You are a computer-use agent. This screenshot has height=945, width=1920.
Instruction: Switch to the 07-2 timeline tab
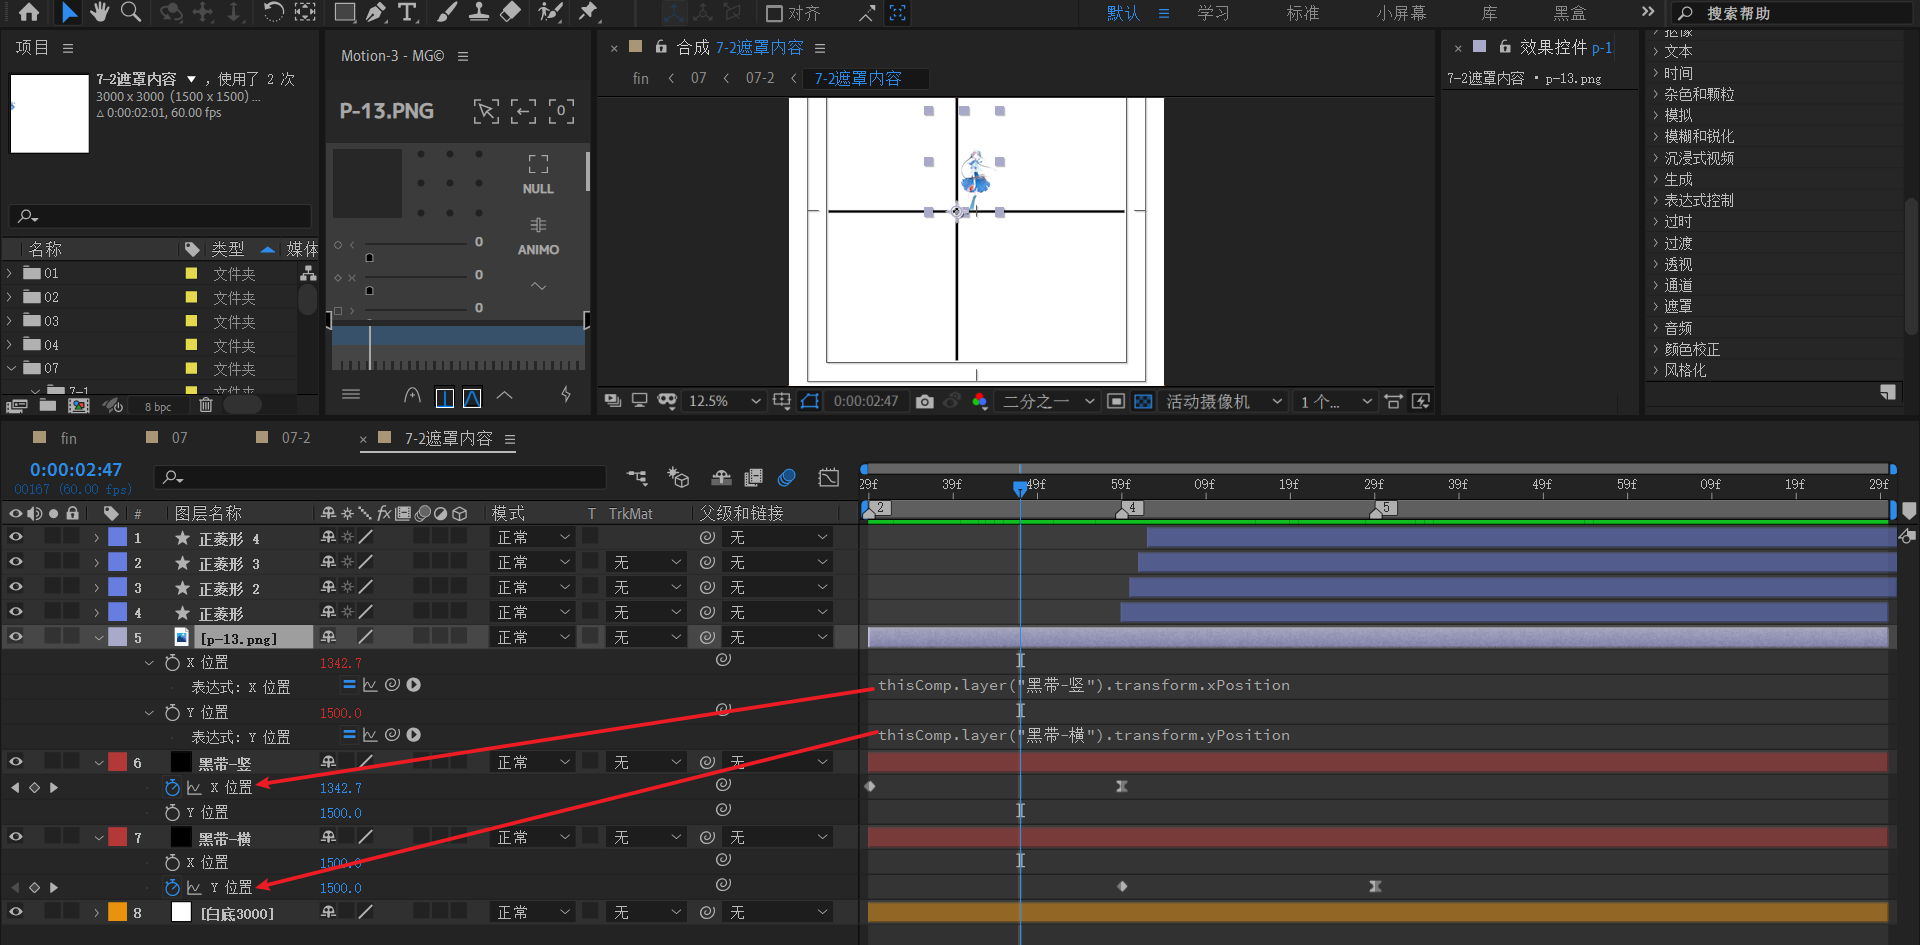coord(296,438)
